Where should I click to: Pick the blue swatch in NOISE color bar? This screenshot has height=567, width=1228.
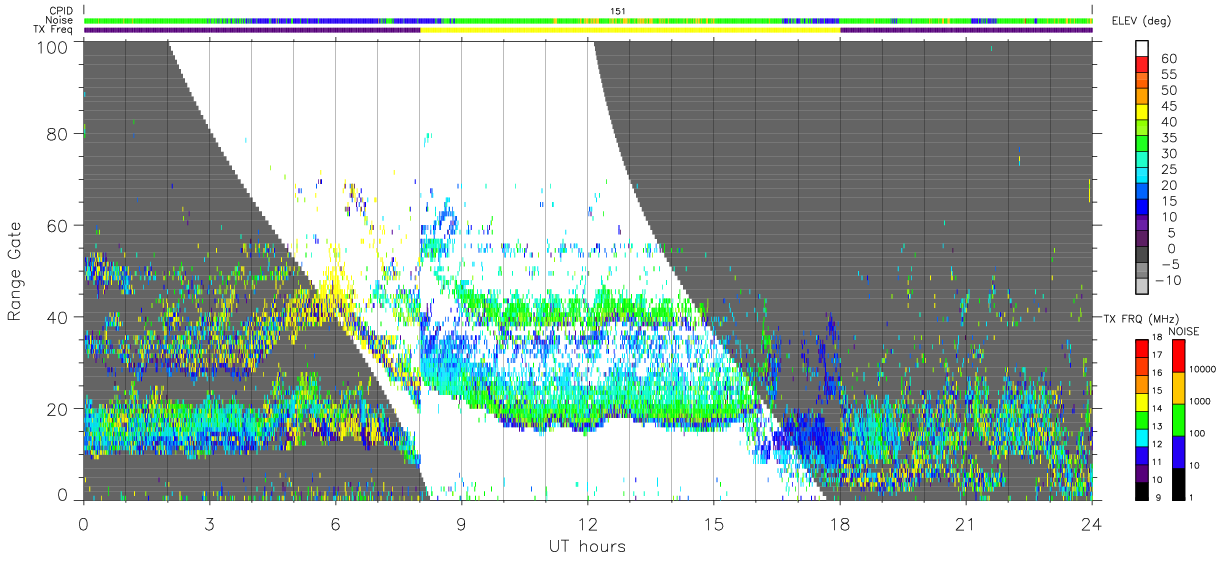(x=1180, y=451)
